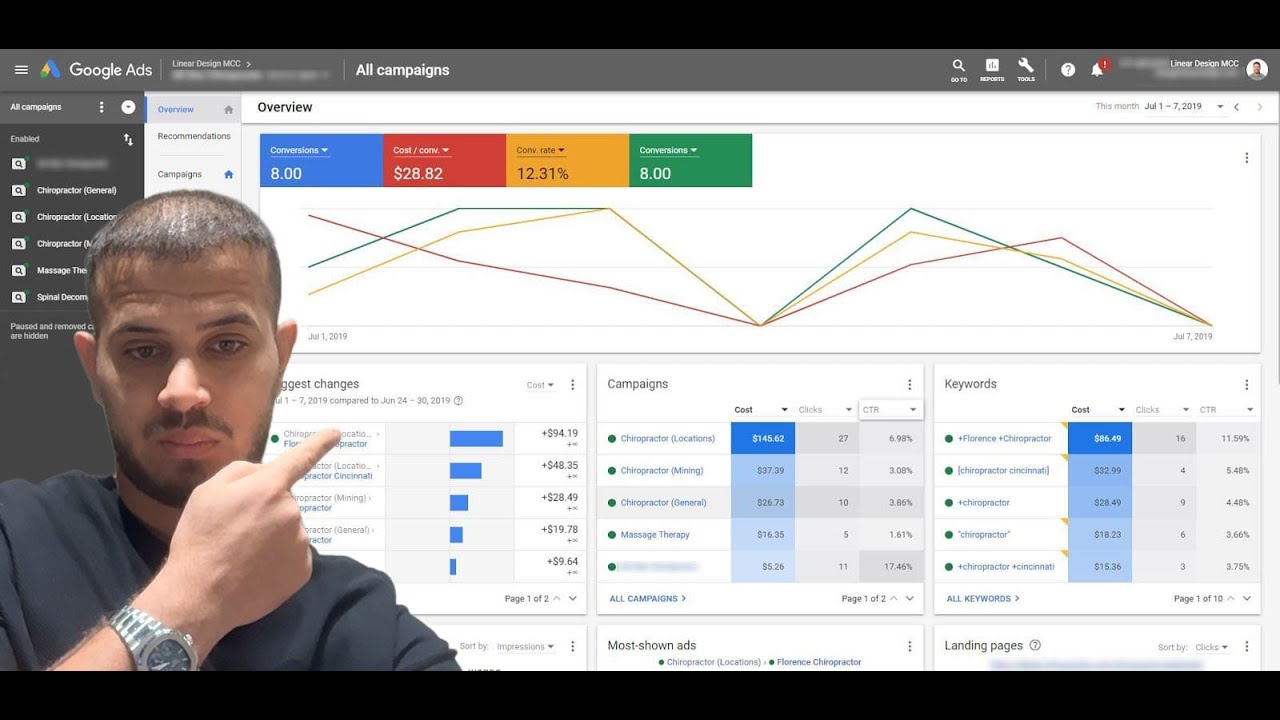Go to next page of Campaigns card
1280x720 pixels.
click(x=910, y=599)
